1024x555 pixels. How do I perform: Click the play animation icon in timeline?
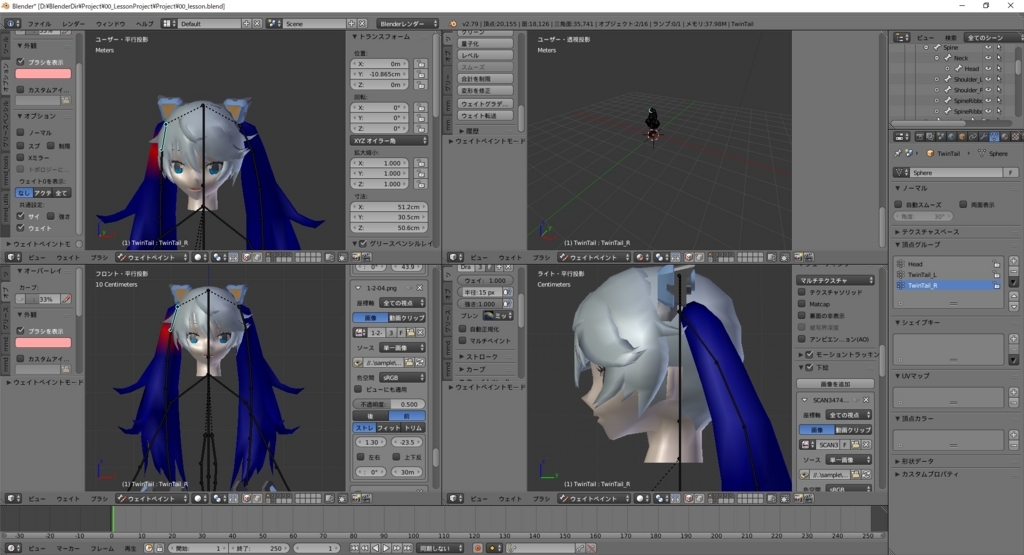[x=385, y=548]
